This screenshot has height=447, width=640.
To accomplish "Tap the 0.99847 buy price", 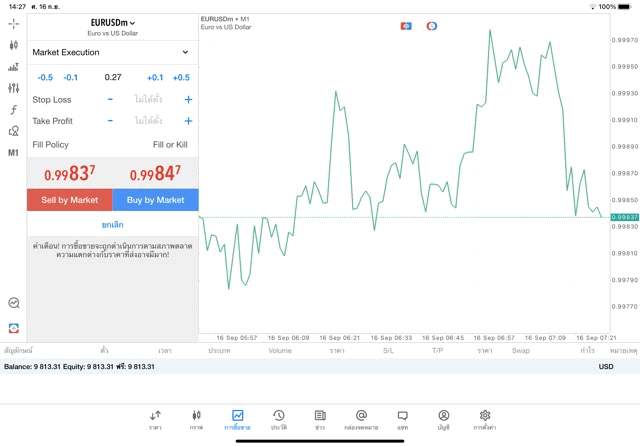I will coord(156,173).
